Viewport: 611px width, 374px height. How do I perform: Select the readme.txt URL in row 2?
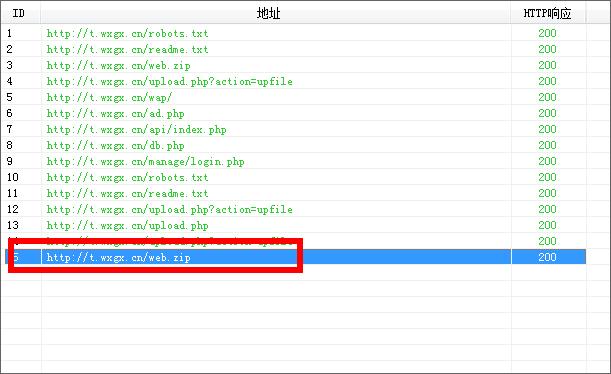click(127, 49)
